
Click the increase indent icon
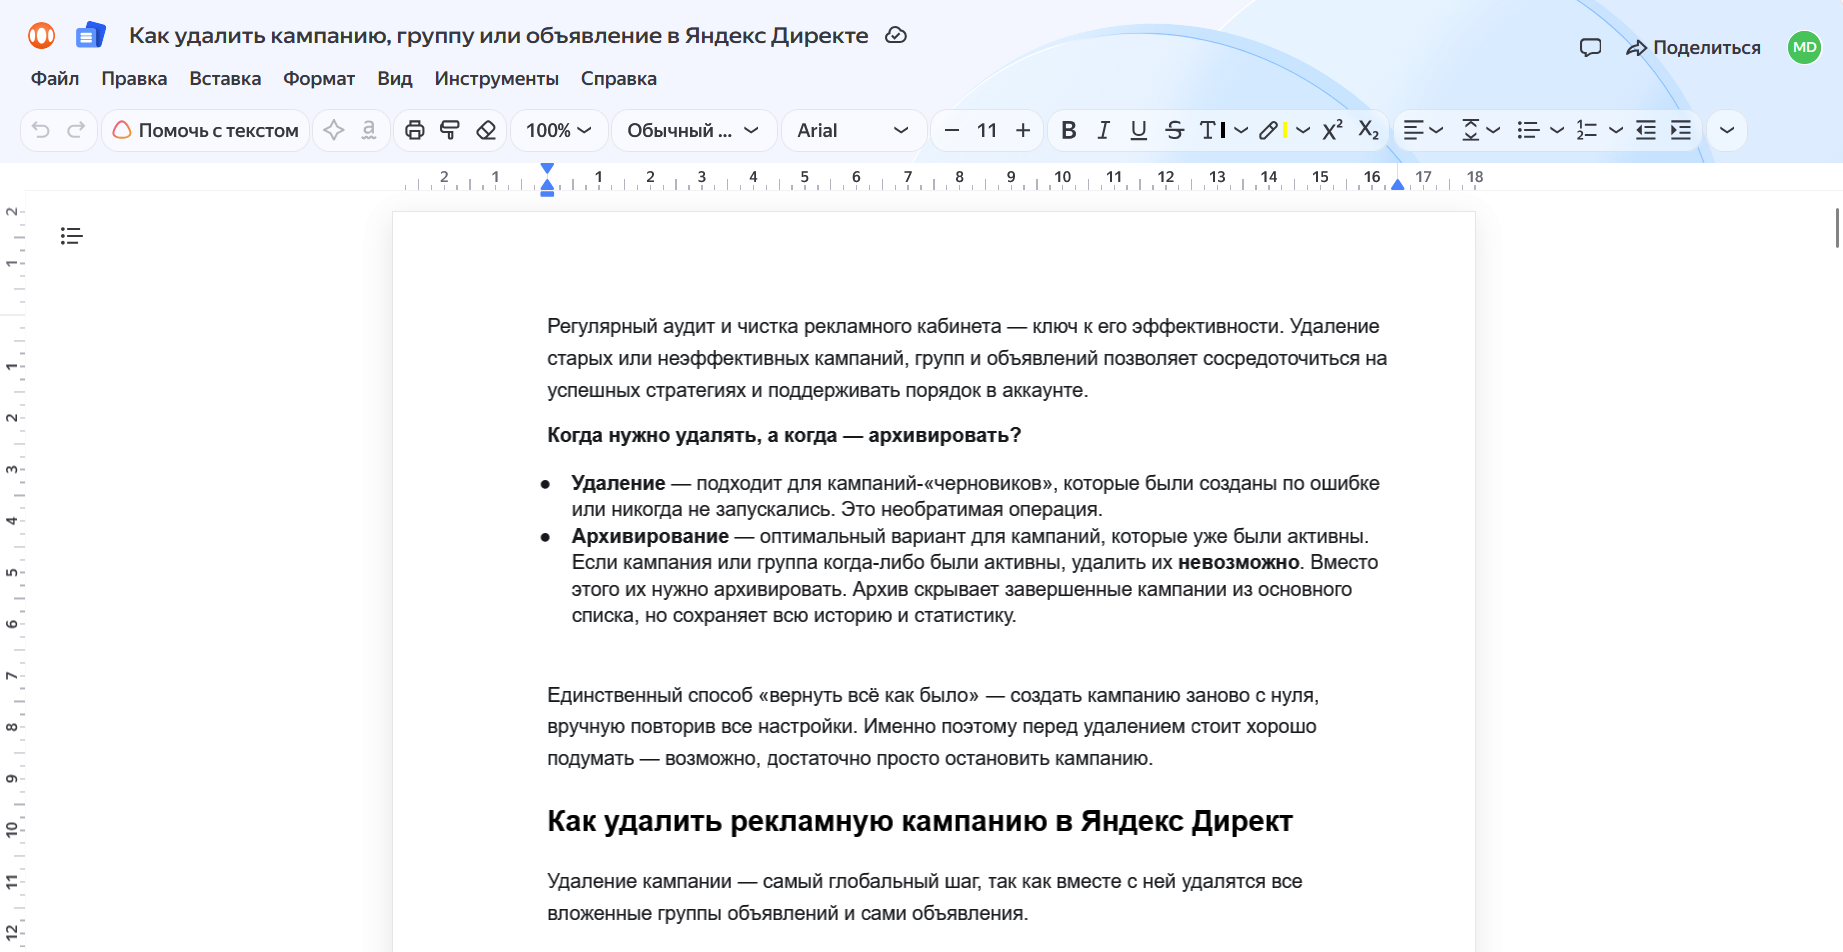pos(1681,130)
